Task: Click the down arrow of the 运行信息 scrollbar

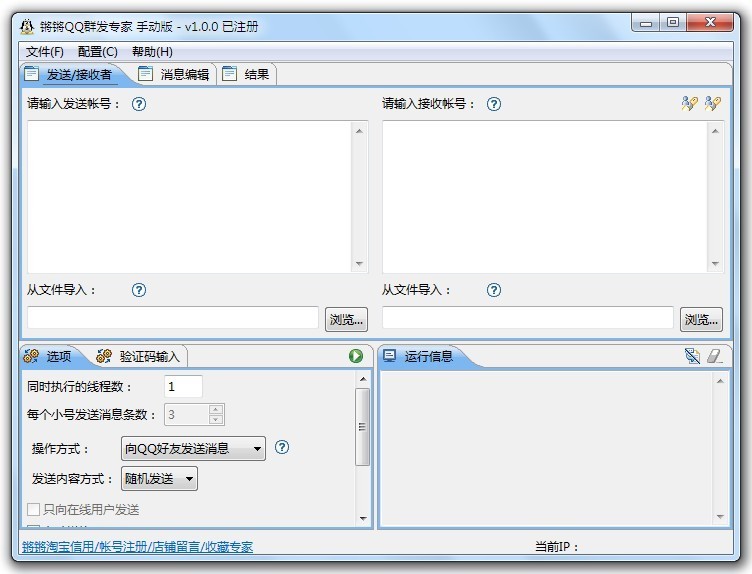Action: point(720,516)
